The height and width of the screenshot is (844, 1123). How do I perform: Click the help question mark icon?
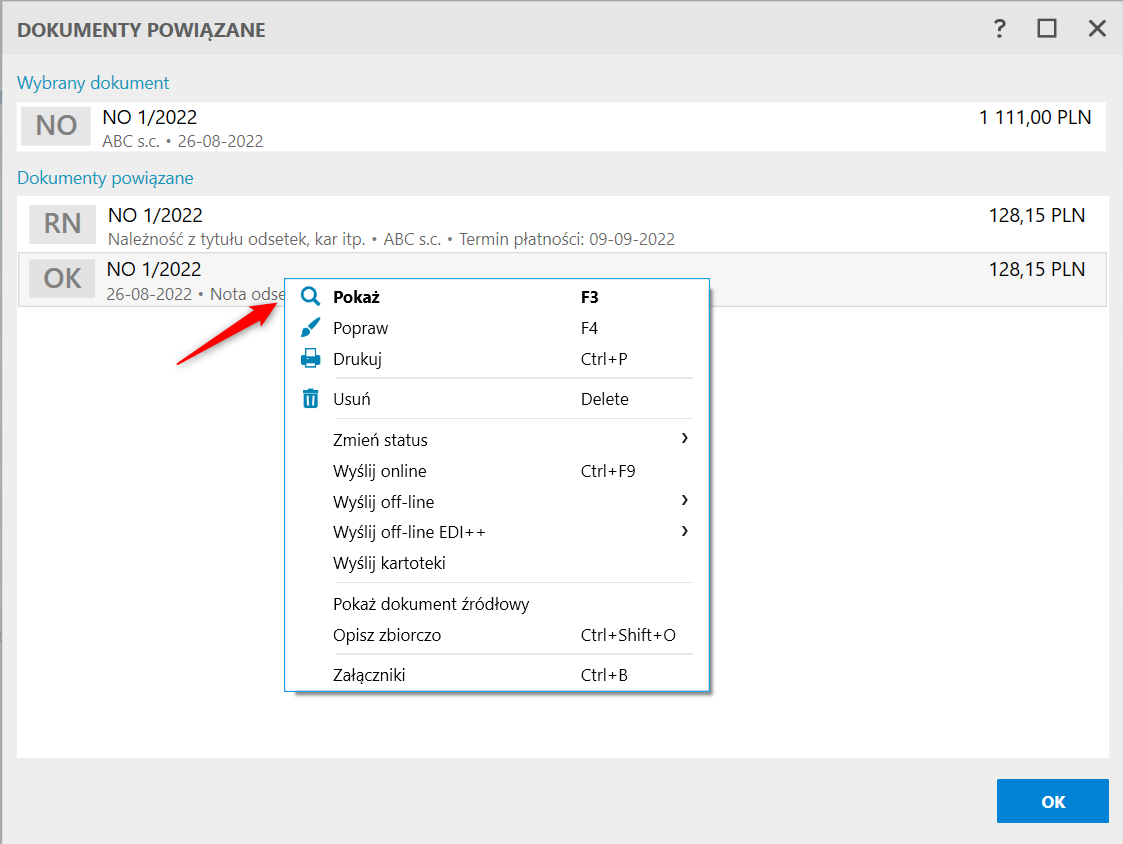pyautogui.click(x=999, y=29)
